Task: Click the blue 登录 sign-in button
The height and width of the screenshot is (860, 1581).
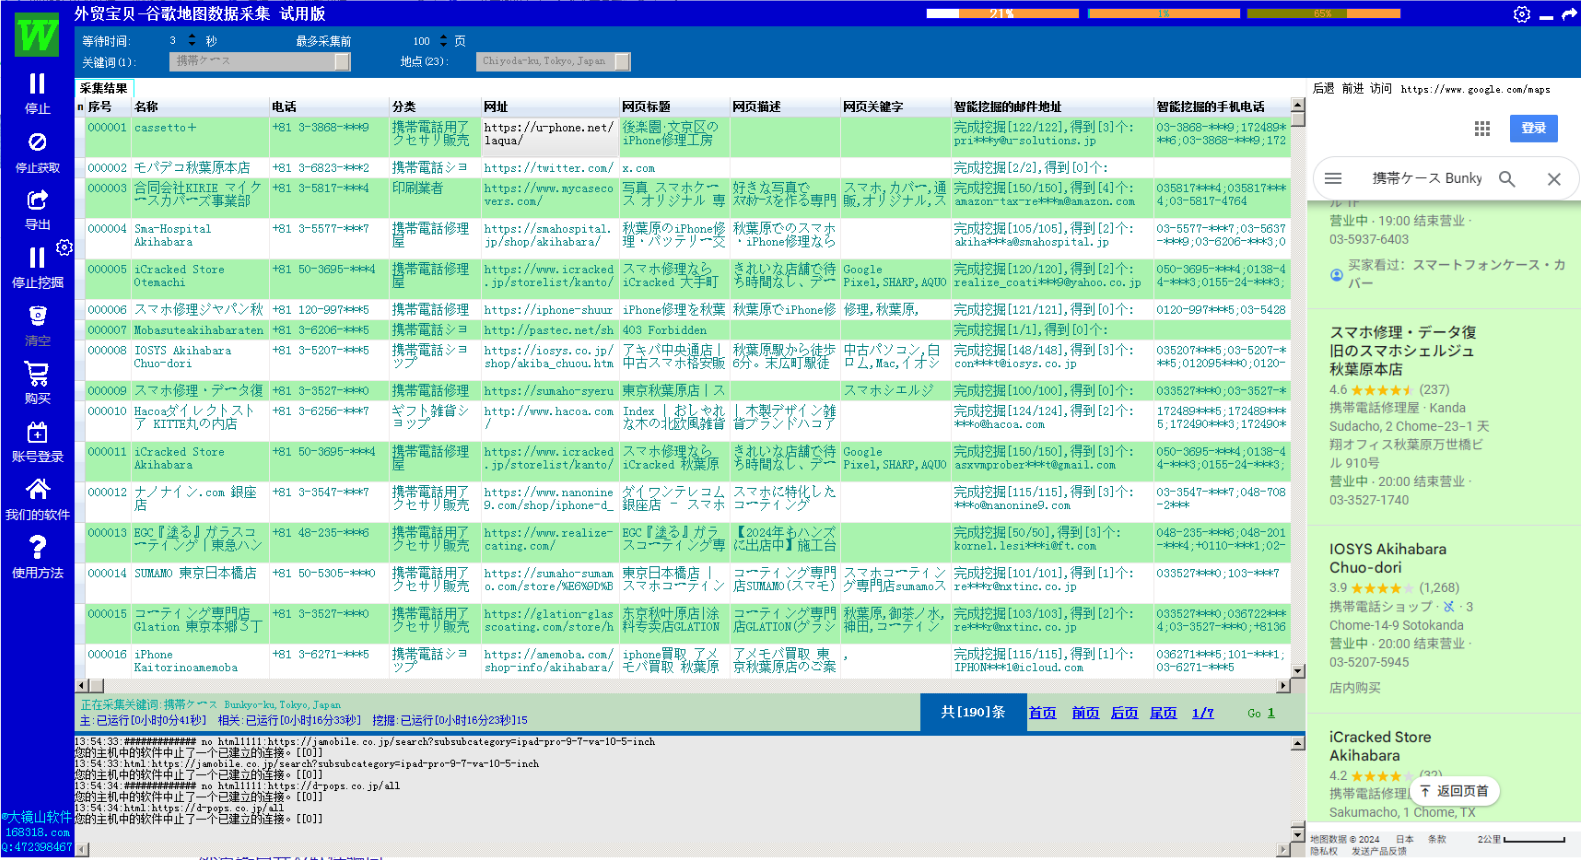Action: pyautogui.click(x=1533, y=128)
